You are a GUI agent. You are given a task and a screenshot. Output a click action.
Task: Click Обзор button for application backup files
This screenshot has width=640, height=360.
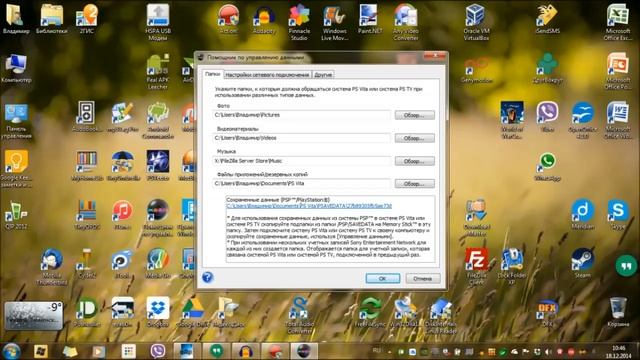(414, 184)
